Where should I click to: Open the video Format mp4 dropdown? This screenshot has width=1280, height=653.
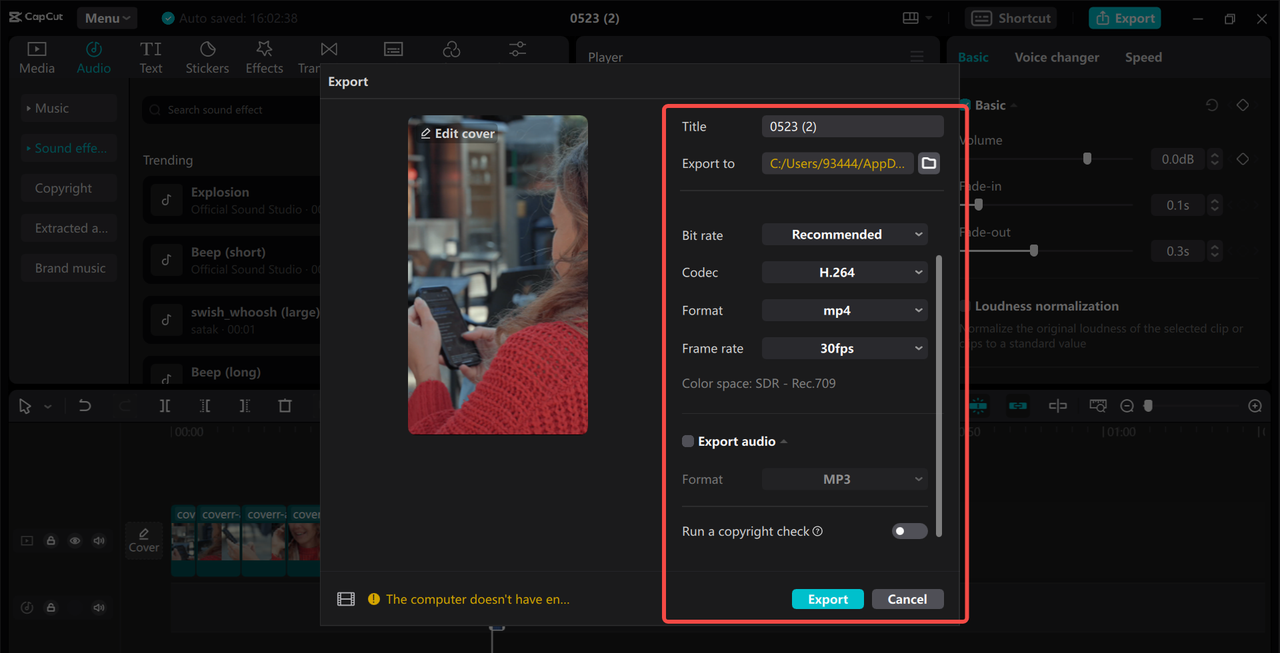point(845,310)
